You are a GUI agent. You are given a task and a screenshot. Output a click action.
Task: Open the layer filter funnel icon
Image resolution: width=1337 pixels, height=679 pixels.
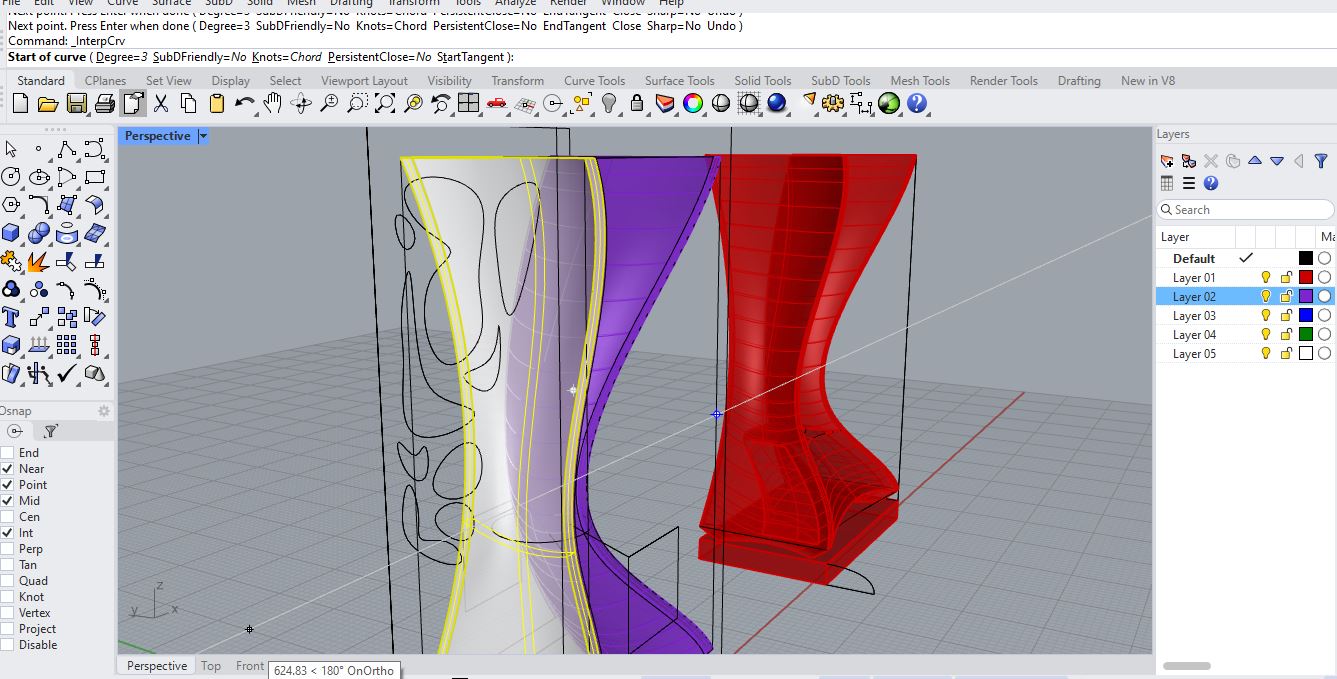click(x=1320, y=161)
